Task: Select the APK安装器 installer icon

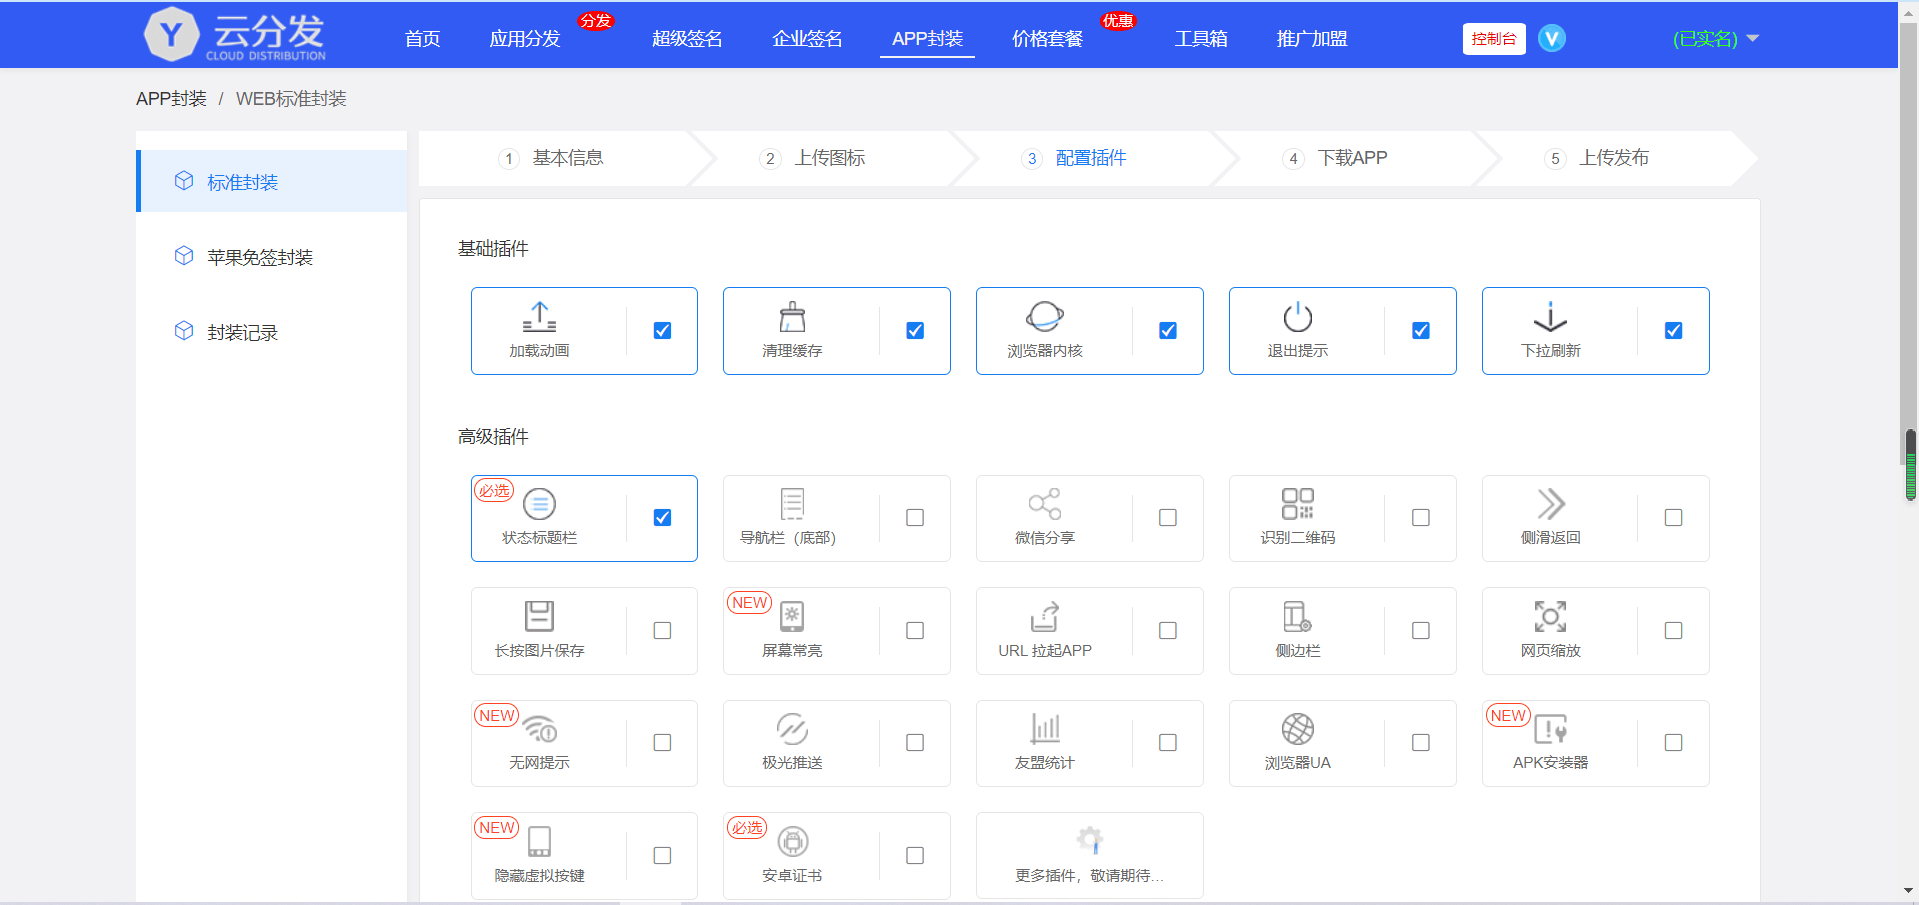Action: click(x=1550, y=729)
